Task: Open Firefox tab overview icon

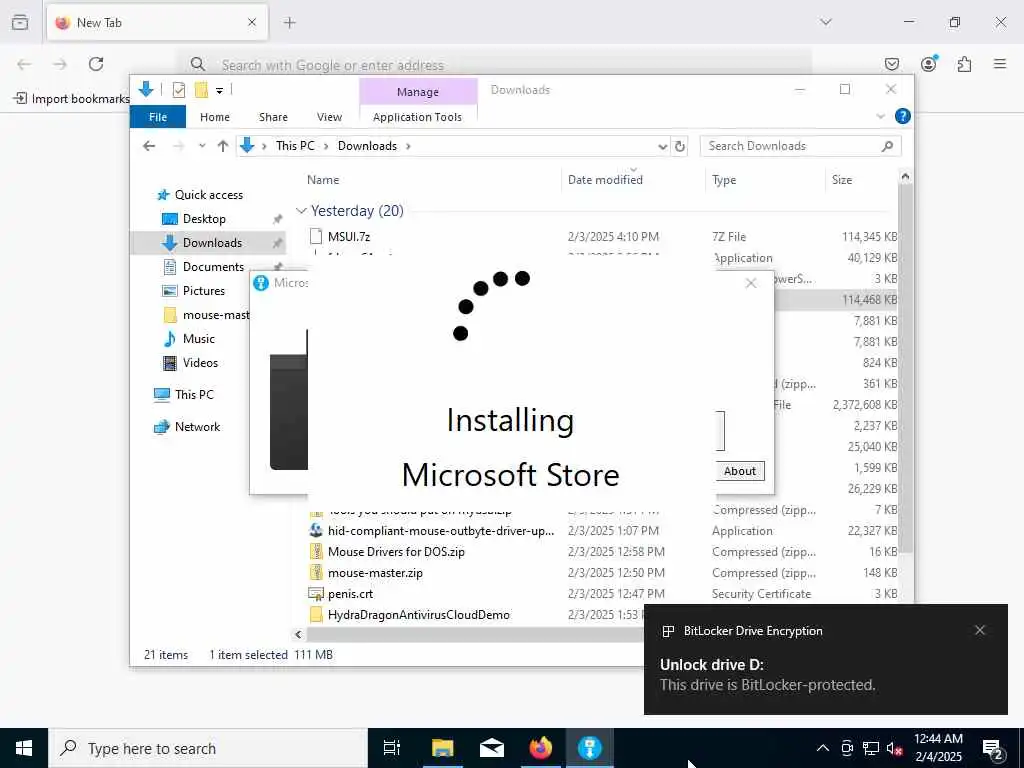Action: (20, 22)
